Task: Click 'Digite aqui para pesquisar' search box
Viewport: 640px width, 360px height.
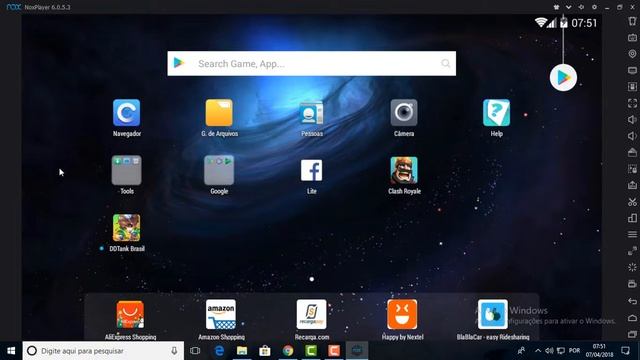Action: click(103, 351)
